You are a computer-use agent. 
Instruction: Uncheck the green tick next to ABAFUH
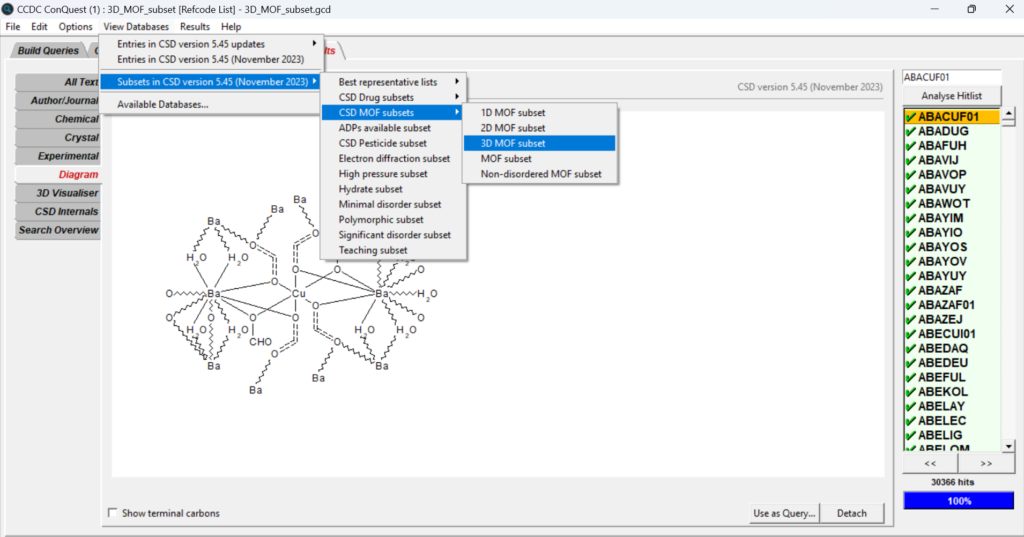pyautogui.click(x=910, y=145)
